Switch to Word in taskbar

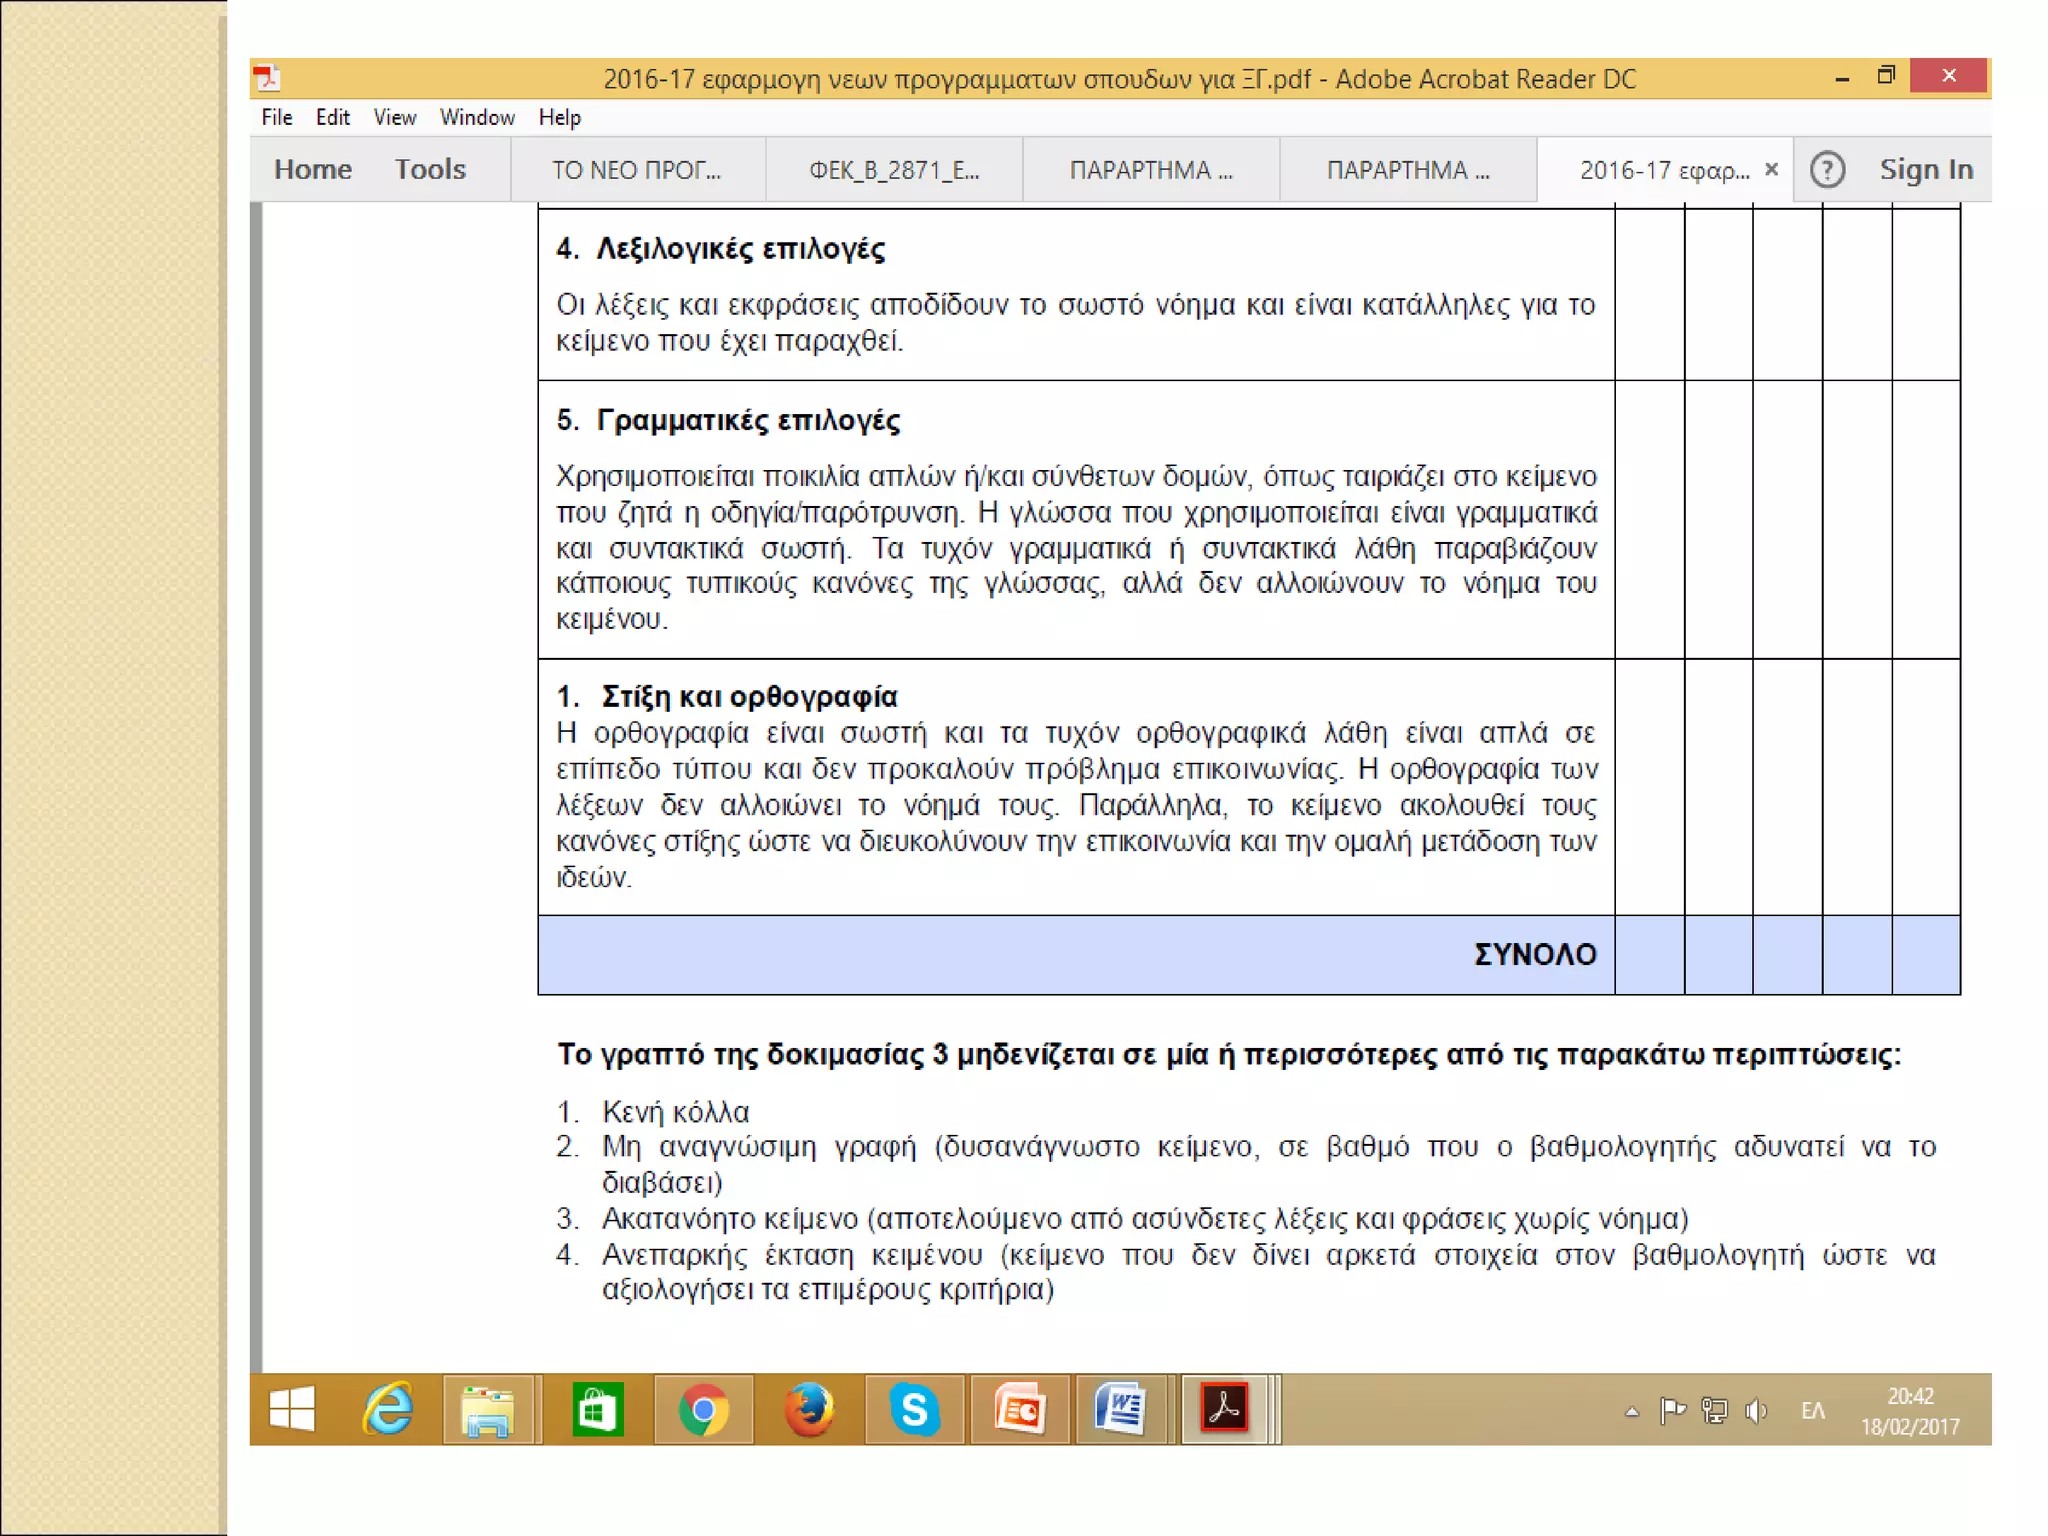tap(1121, 1410)
